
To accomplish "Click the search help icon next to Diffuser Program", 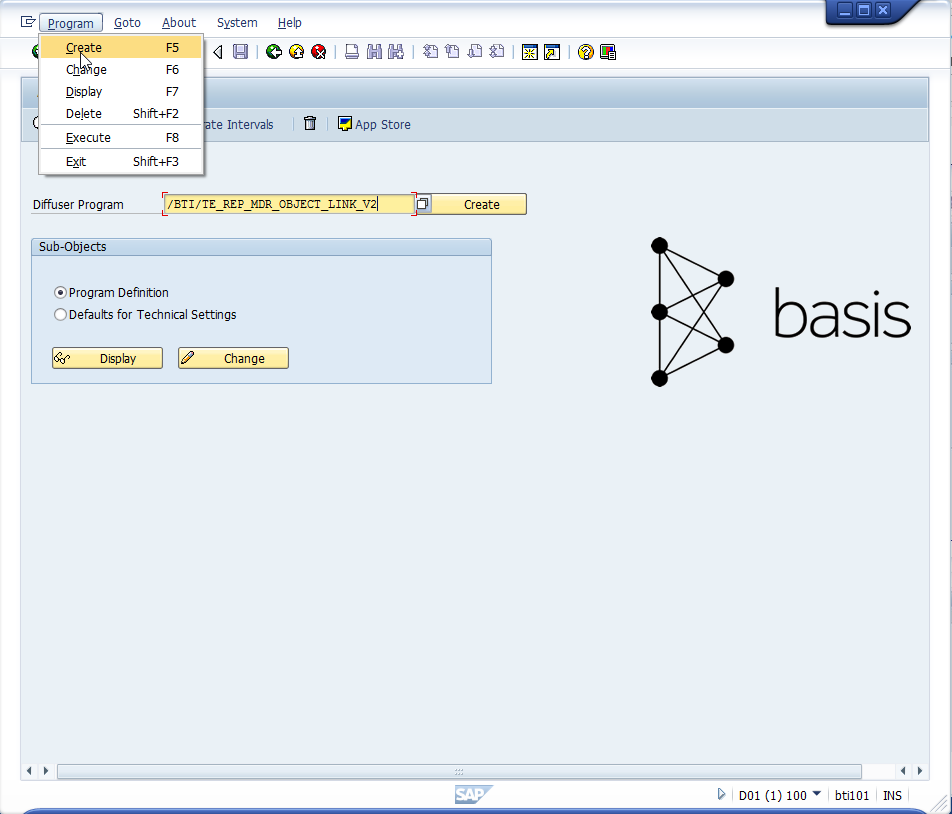I will (x=423, y=204).
